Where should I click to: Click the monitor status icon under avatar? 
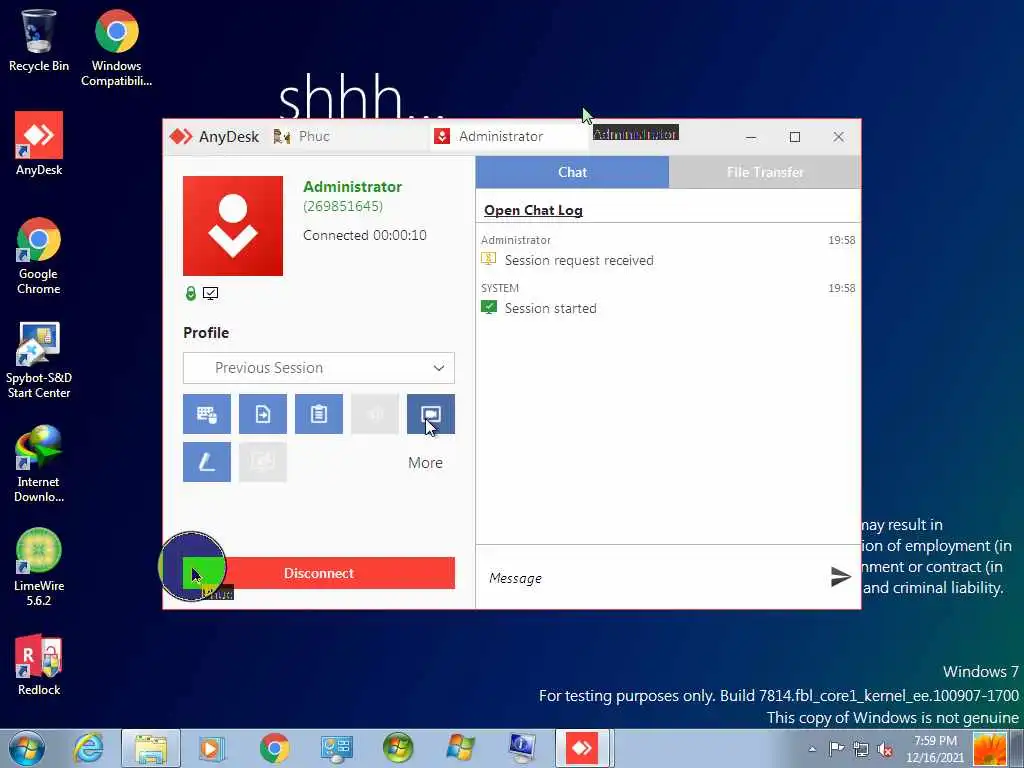(210, 294)
